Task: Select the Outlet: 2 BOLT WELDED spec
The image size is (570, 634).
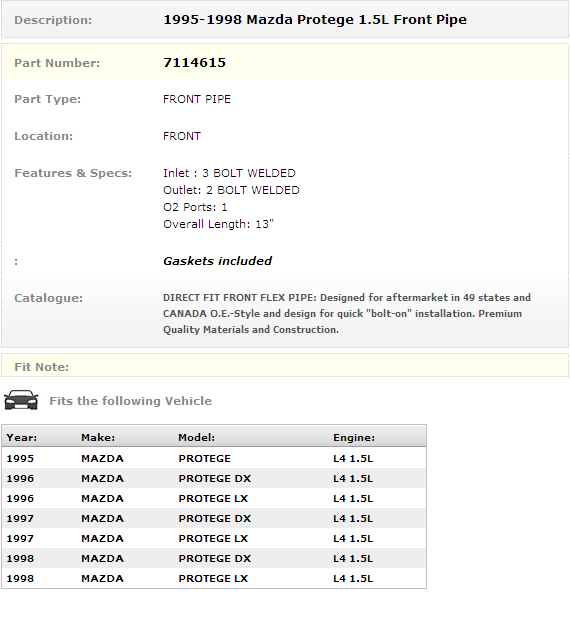Action: [x=231, y=190]
